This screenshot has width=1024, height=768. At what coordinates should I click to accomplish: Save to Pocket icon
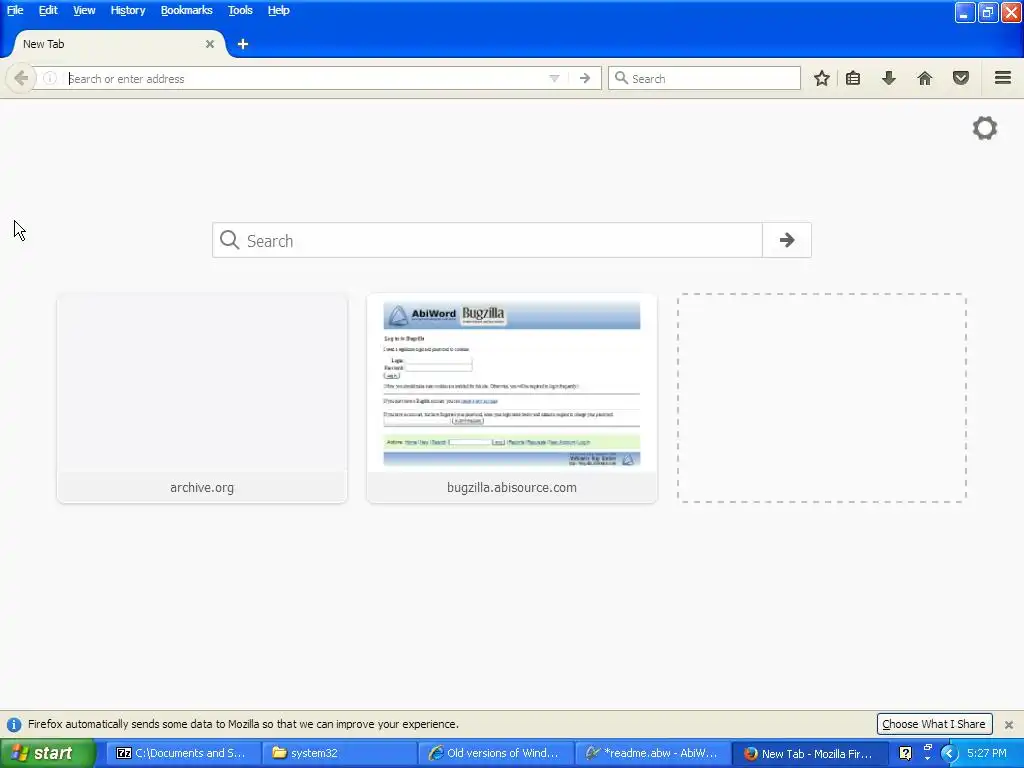pyautogui.click(x=961, y=78)
